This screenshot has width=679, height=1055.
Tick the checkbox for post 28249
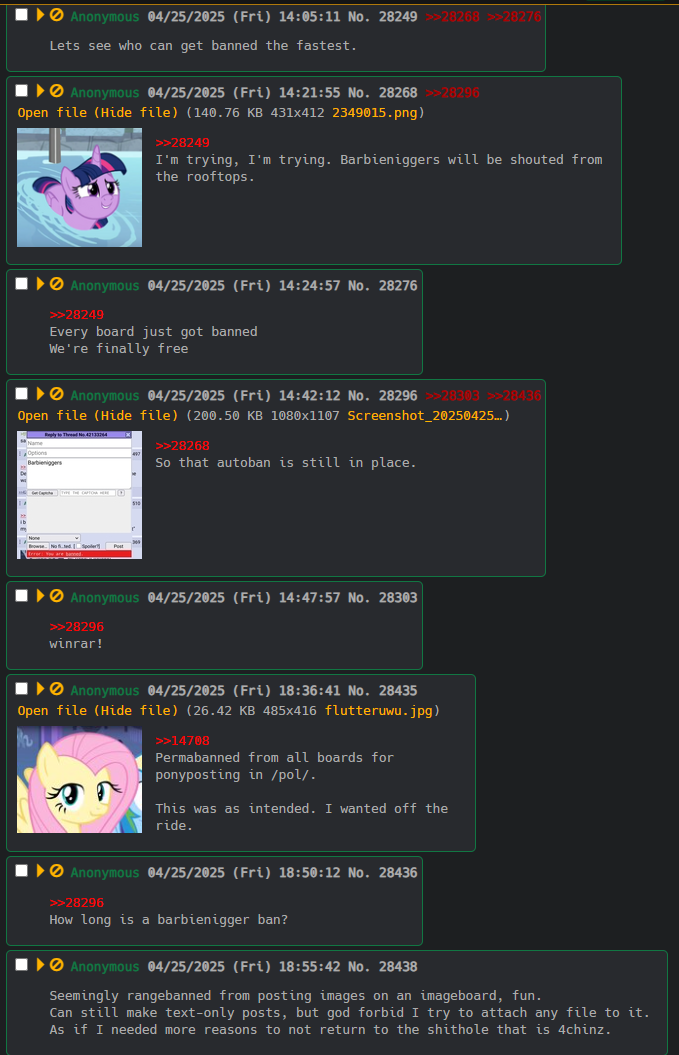pyautogui.click(x=22, y=15)
